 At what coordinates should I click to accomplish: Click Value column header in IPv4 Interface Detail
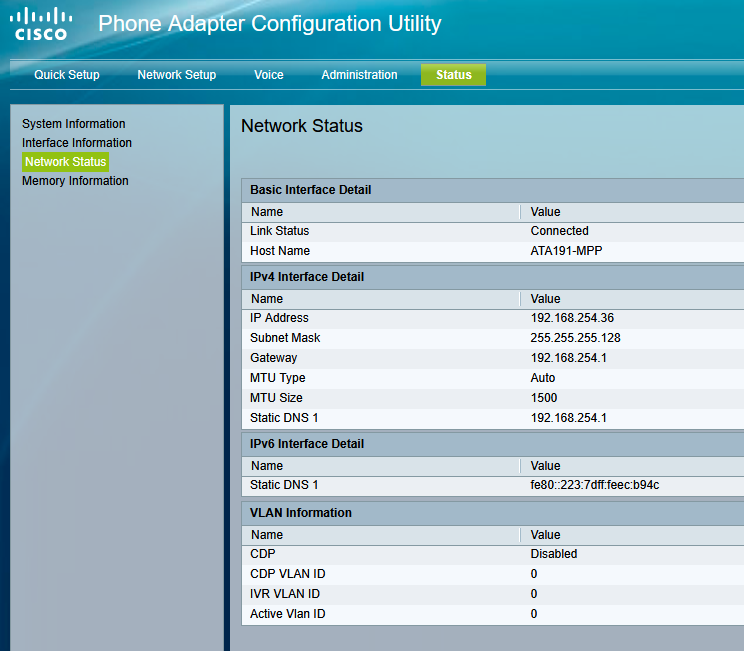[545, 299]
